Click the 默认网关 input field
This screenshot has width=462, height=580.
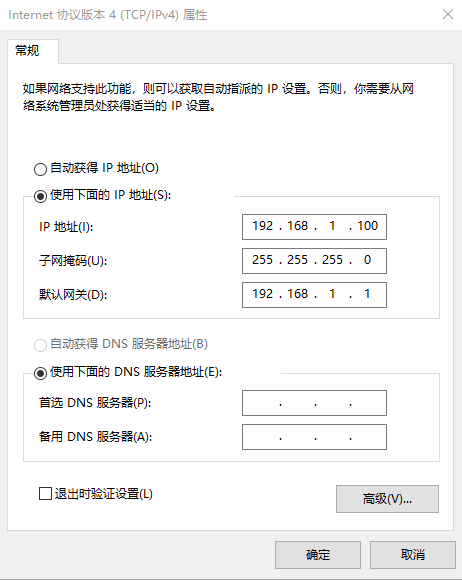tap(314, 295)
